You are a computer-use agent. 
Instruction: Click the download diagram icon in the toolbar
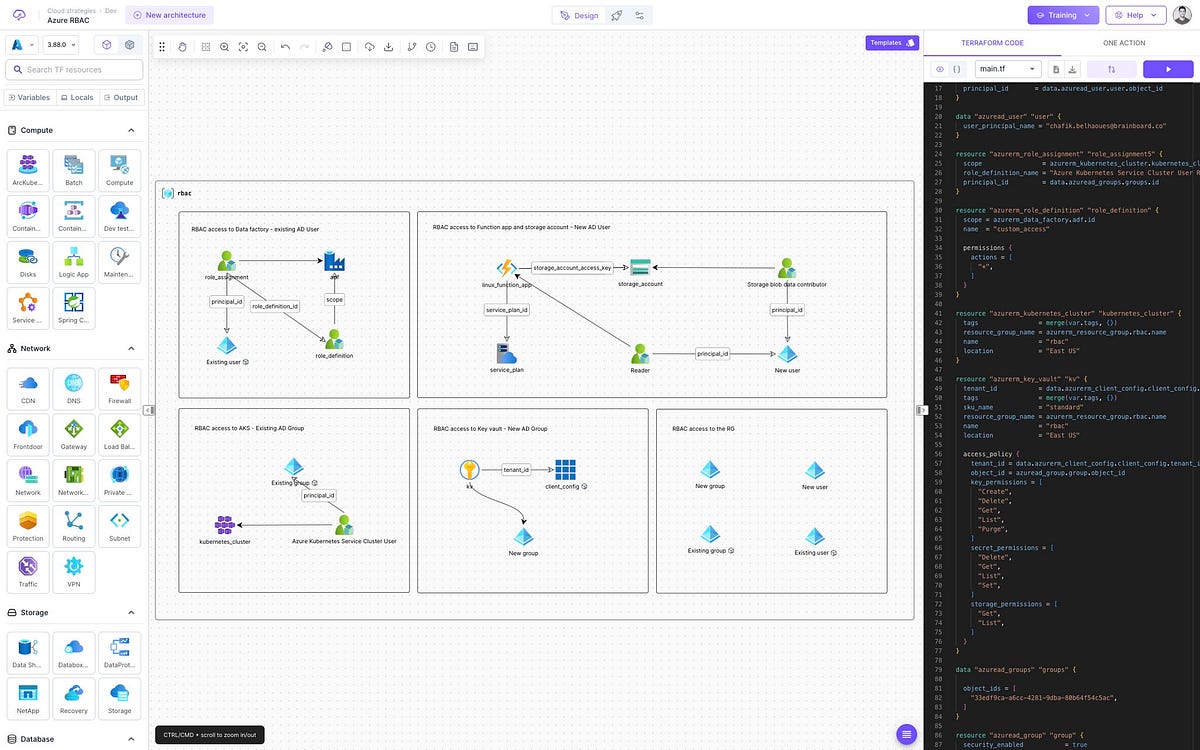(389, 46)
